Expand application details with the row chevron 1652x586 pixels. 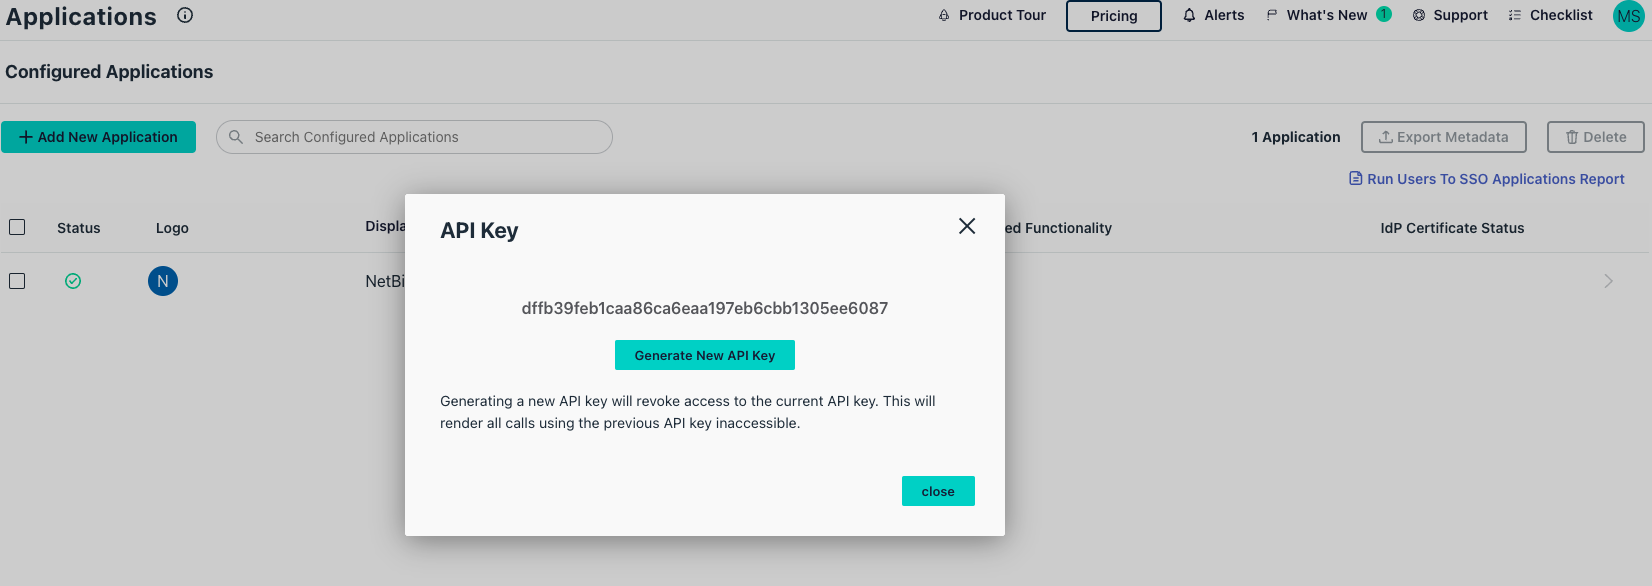[x=1608, y=281]
